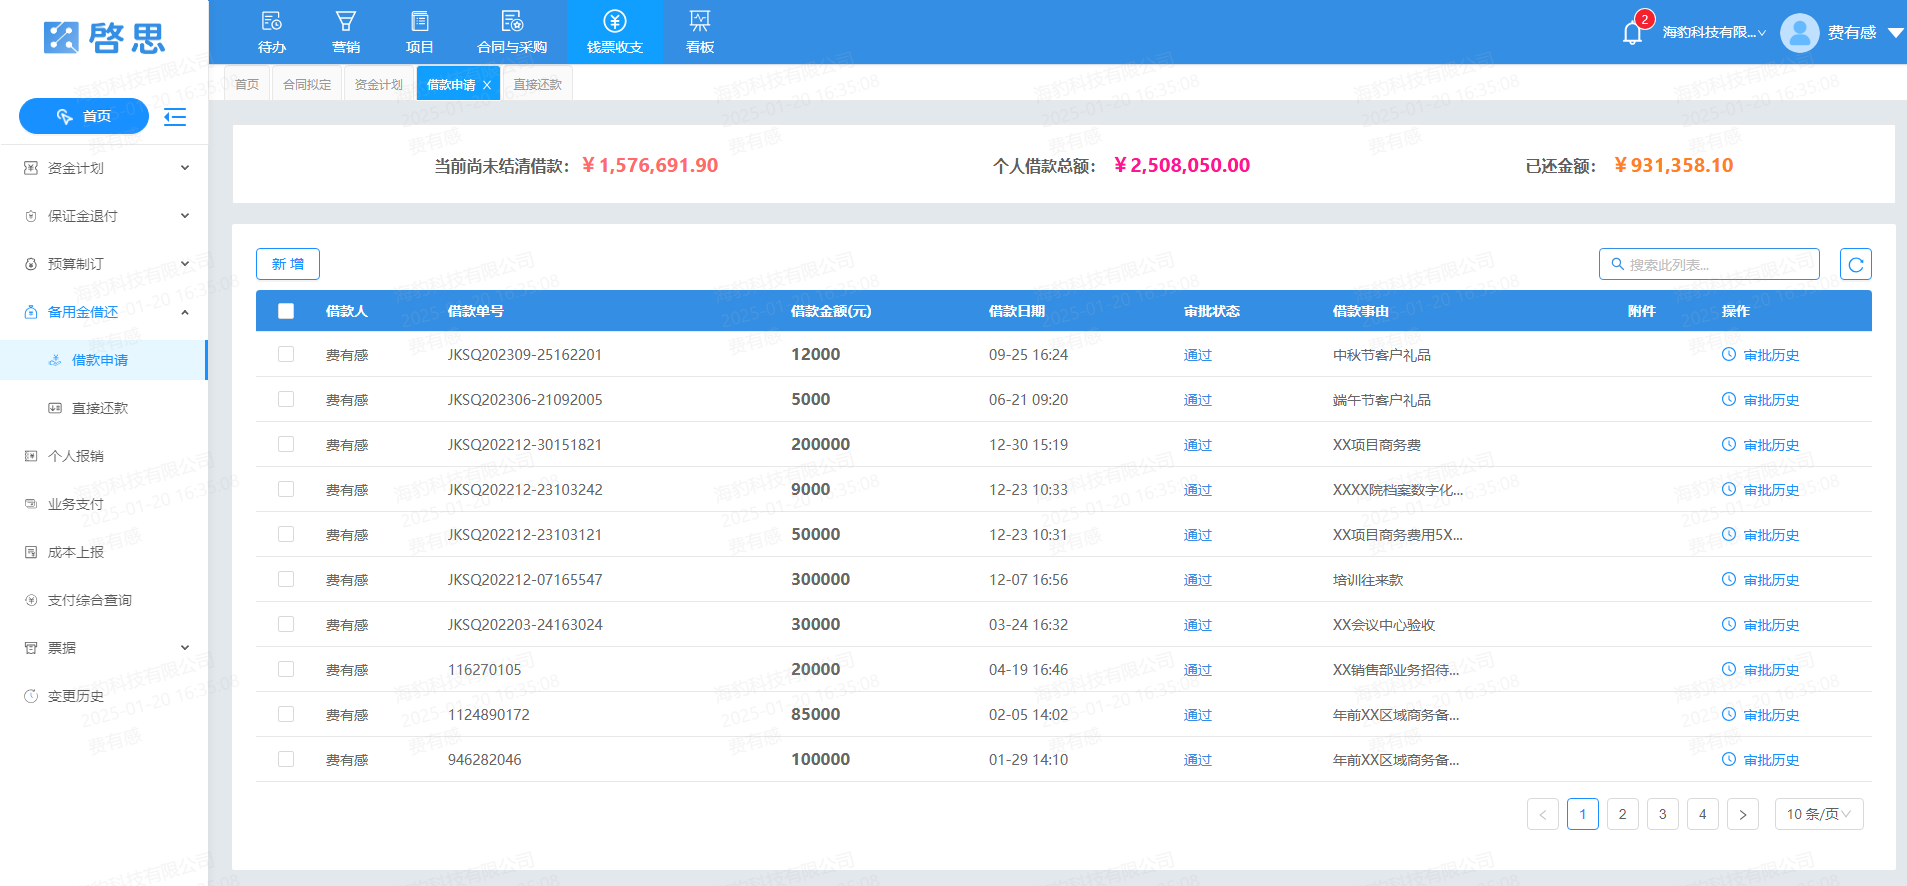This screenshot has width=1907, height=886.
Task: Expand the 票据 sidebar menu
Action: coord(185,648)
